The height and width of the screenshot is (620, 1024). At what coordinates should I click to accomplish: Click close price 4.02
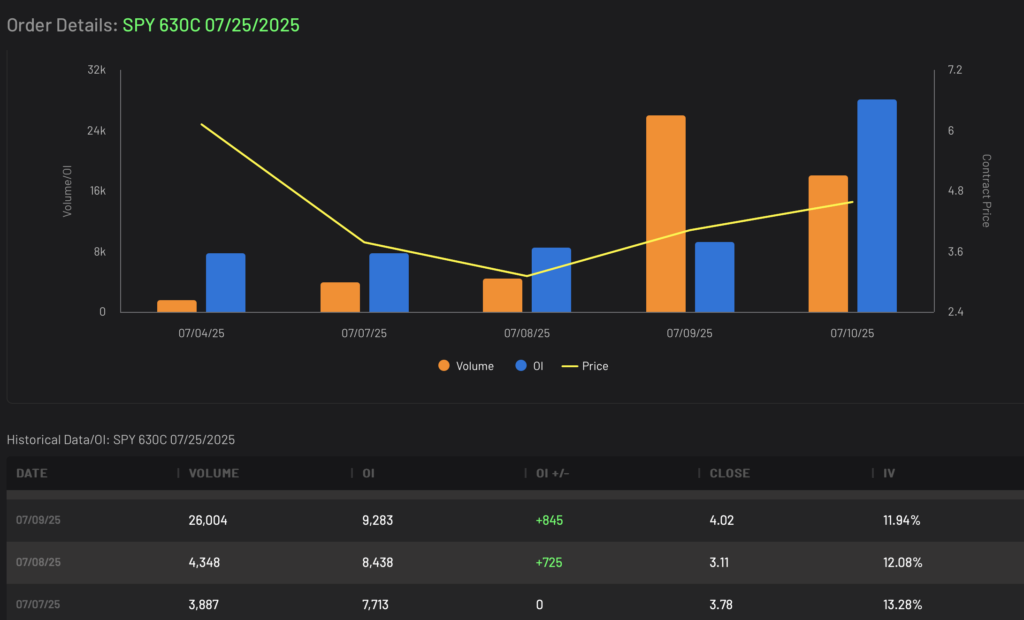(x=722, y=520)
